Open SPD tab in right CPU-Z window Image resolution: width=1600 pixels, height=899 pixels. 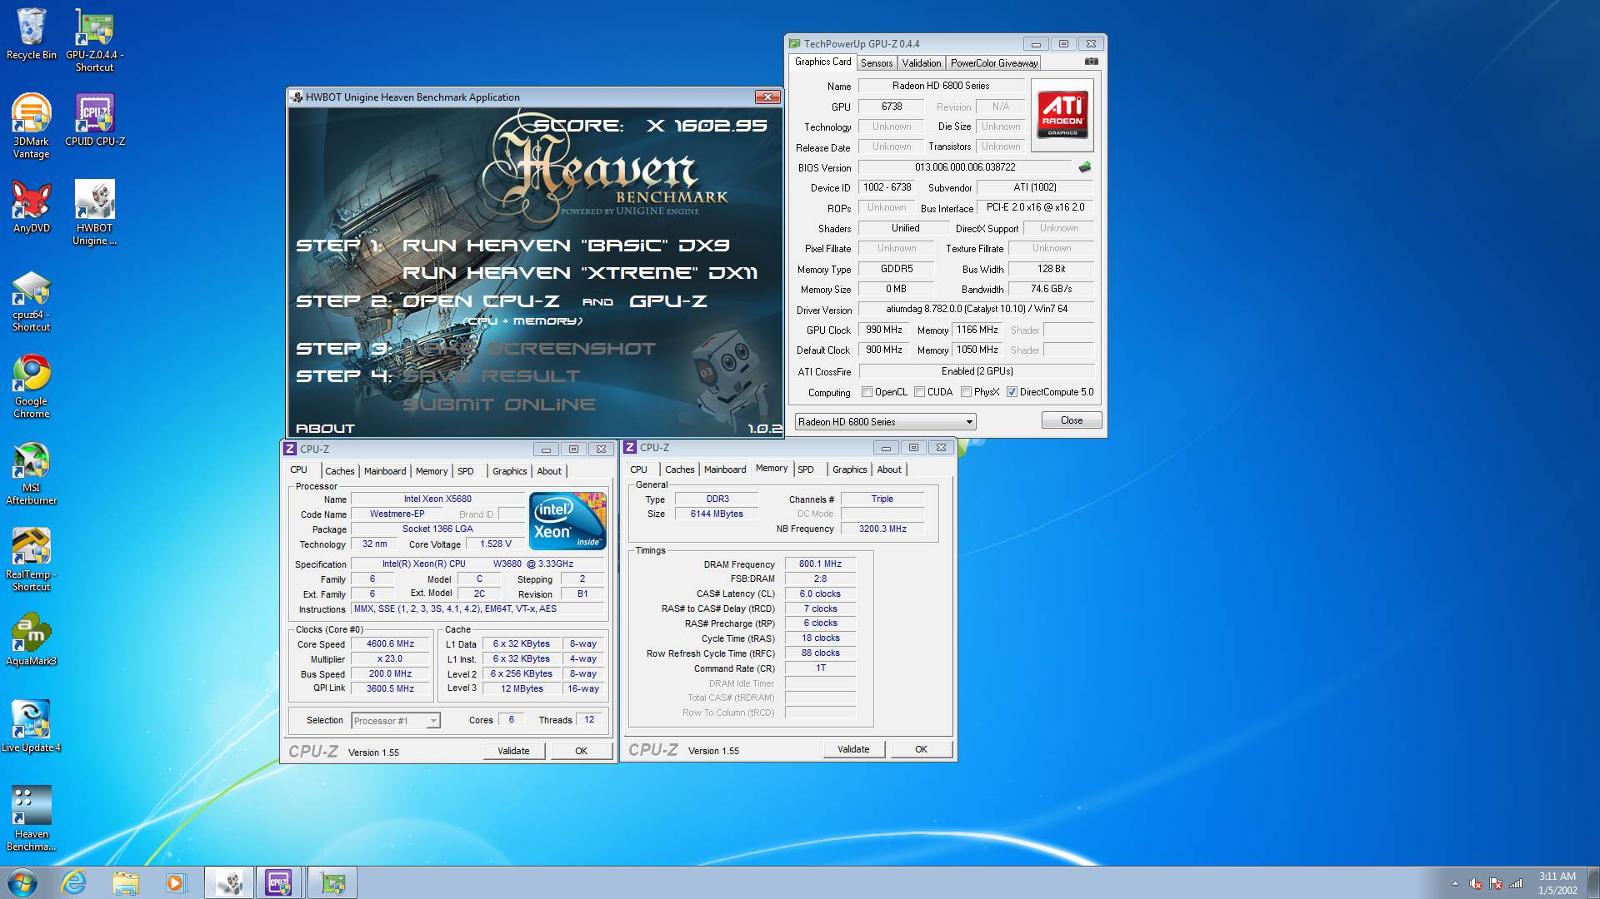click(806, 469)
